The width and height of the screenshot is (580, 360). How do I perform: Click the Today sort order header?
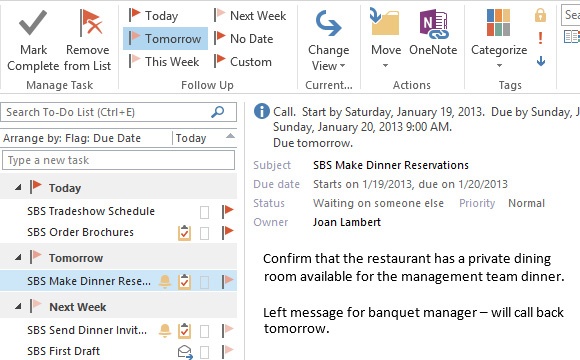coord(191,138)
